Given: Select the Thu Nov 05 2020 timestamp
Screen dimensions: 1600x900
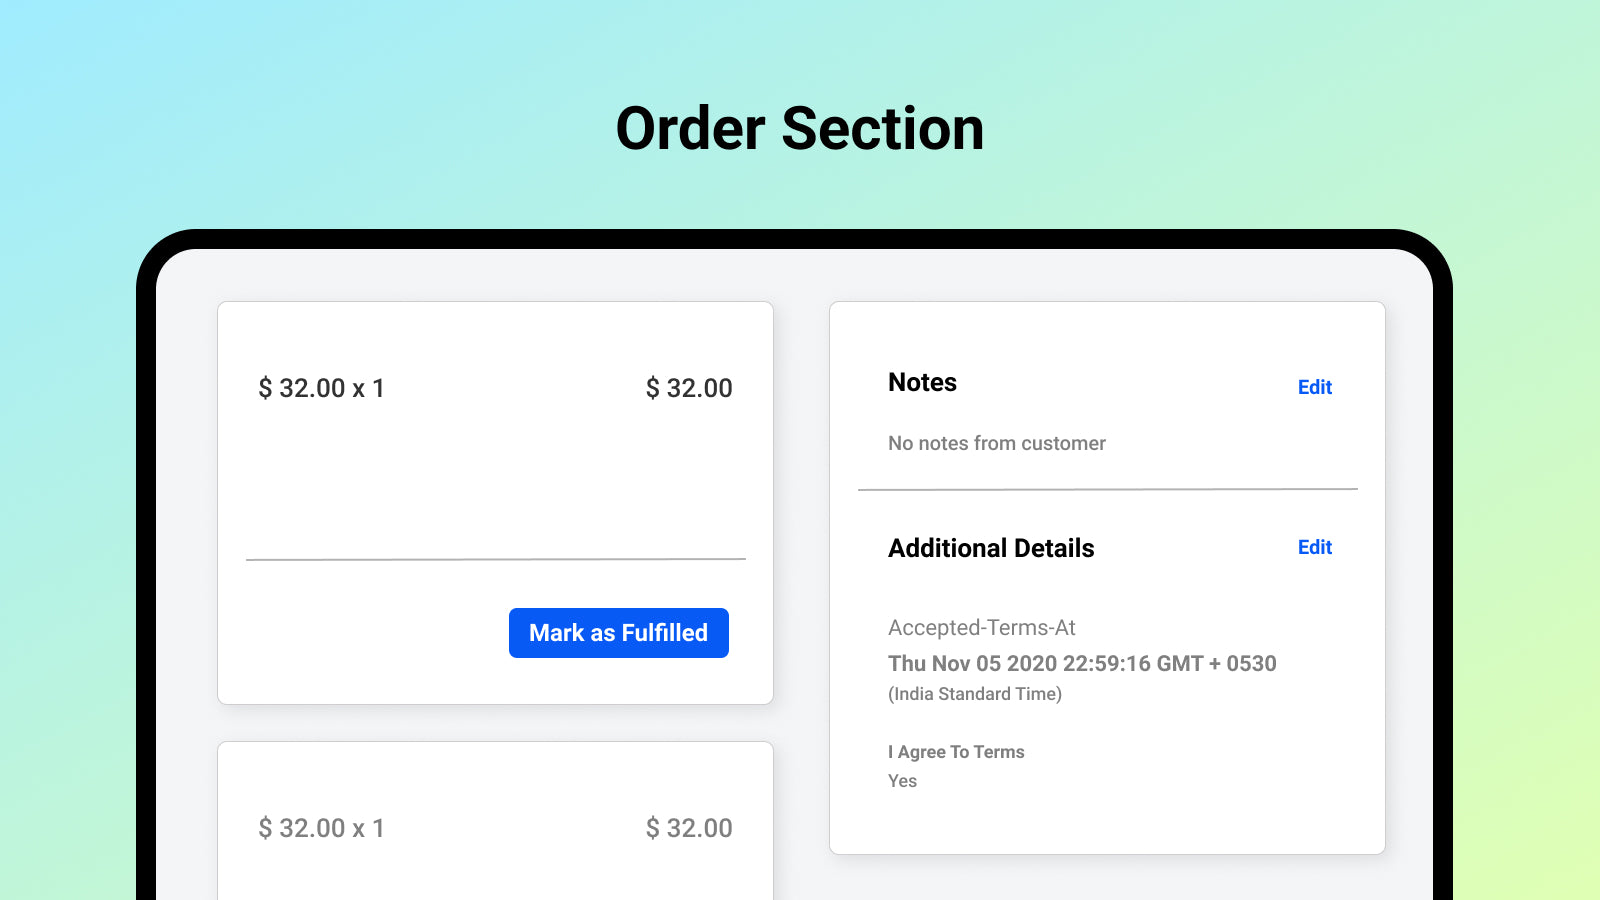Looking at the screenshot, I should (1082, 663).
